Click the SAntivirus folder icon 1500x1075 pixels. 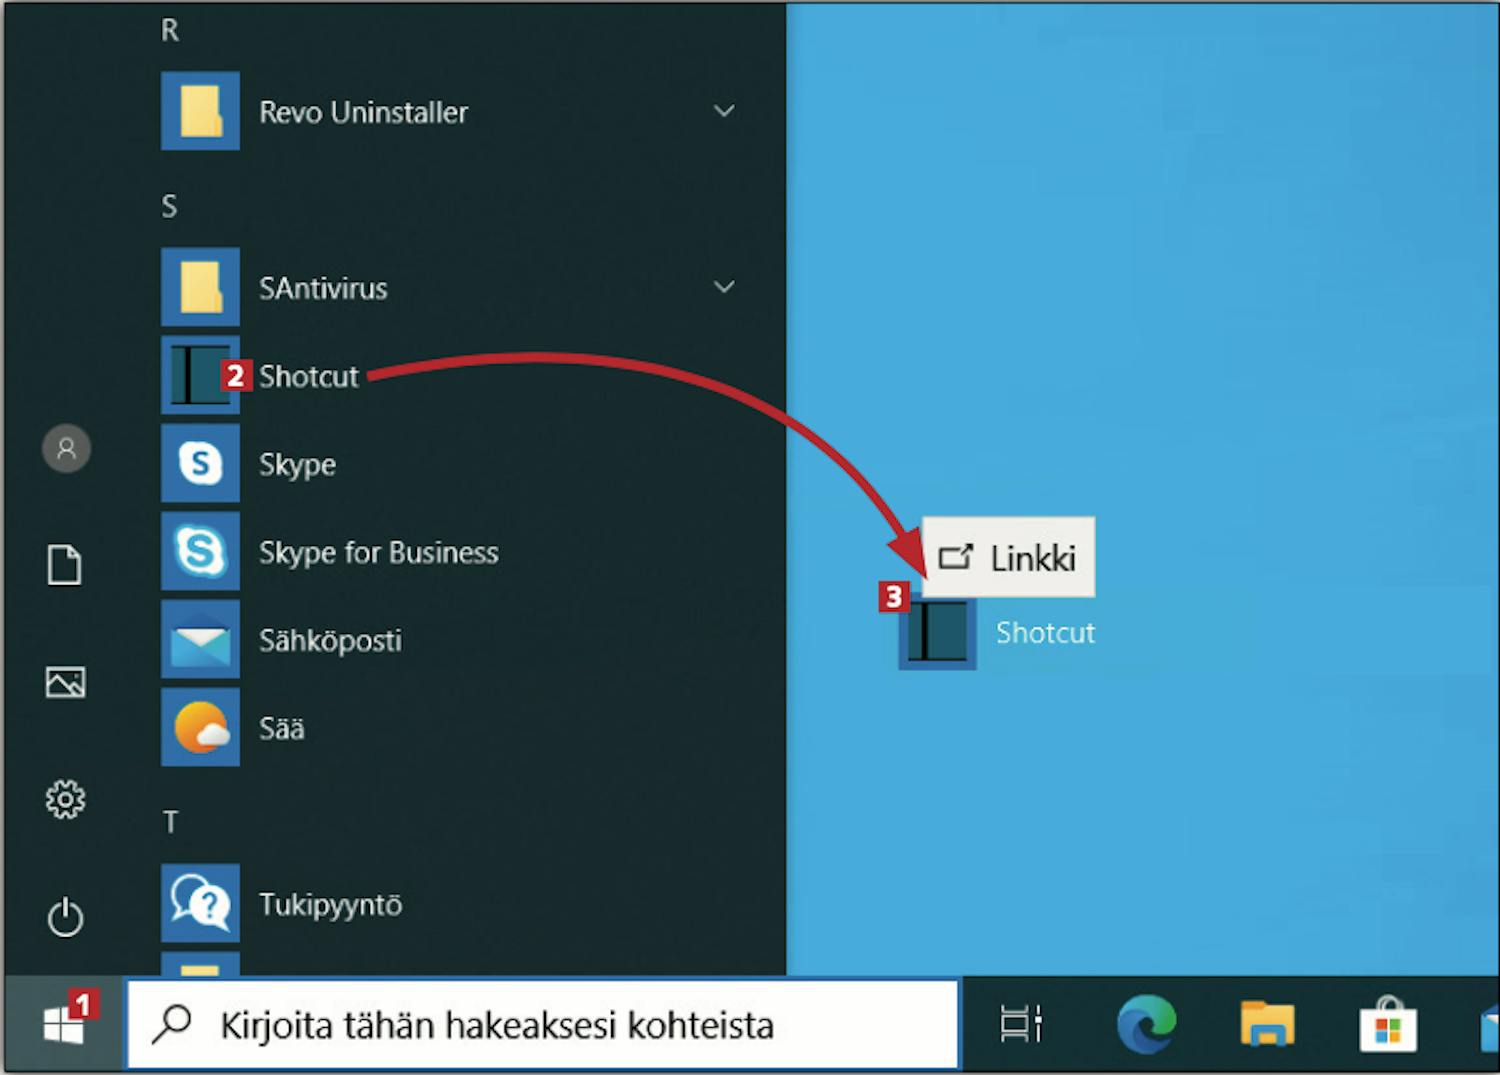point(200,287)
